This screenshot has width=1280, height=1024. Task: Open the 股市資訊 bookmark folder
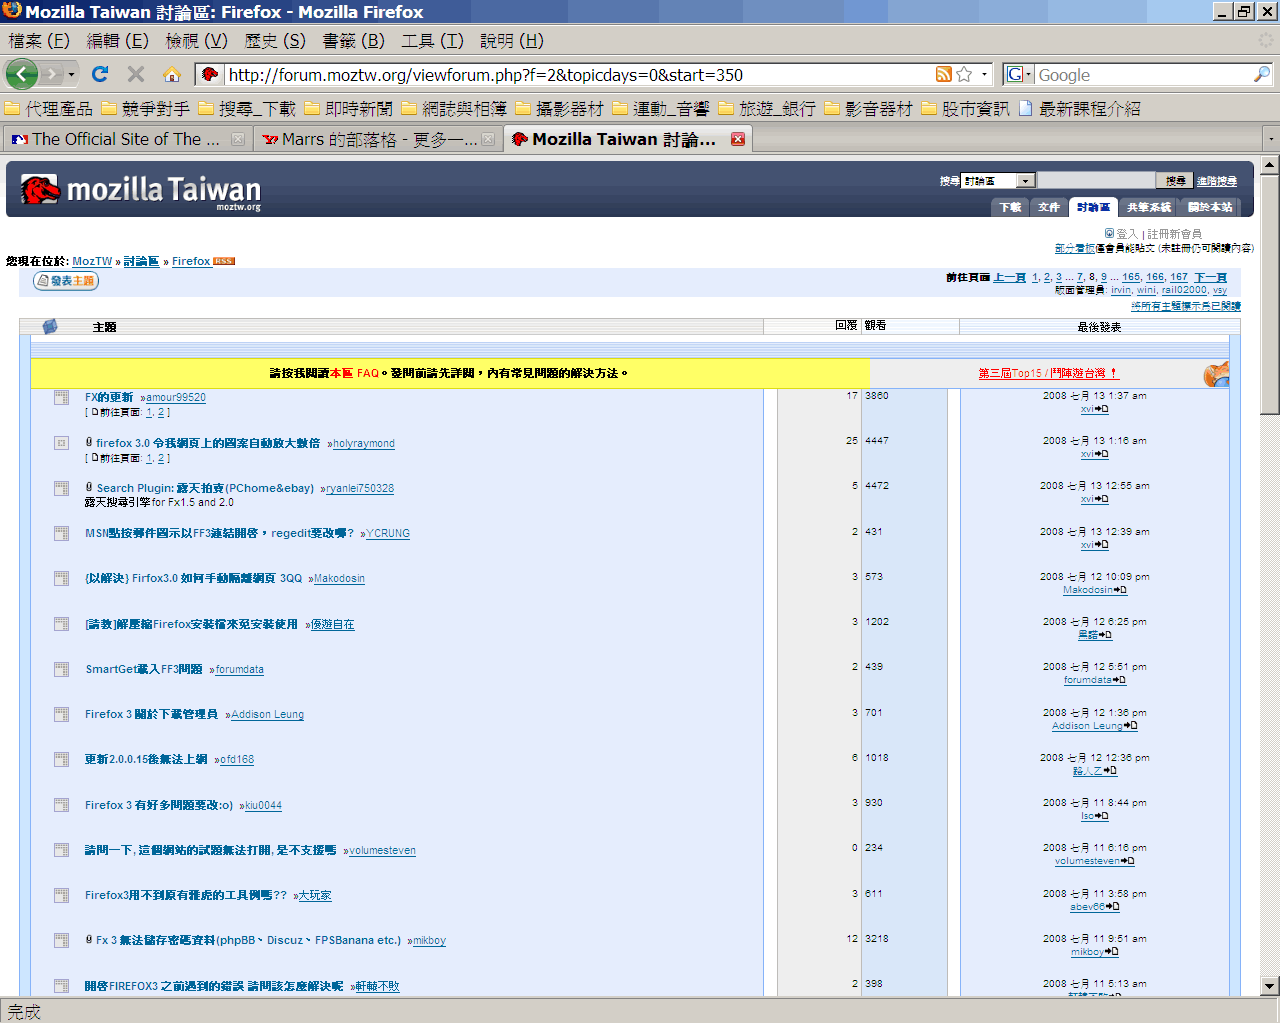click(965, 108)
